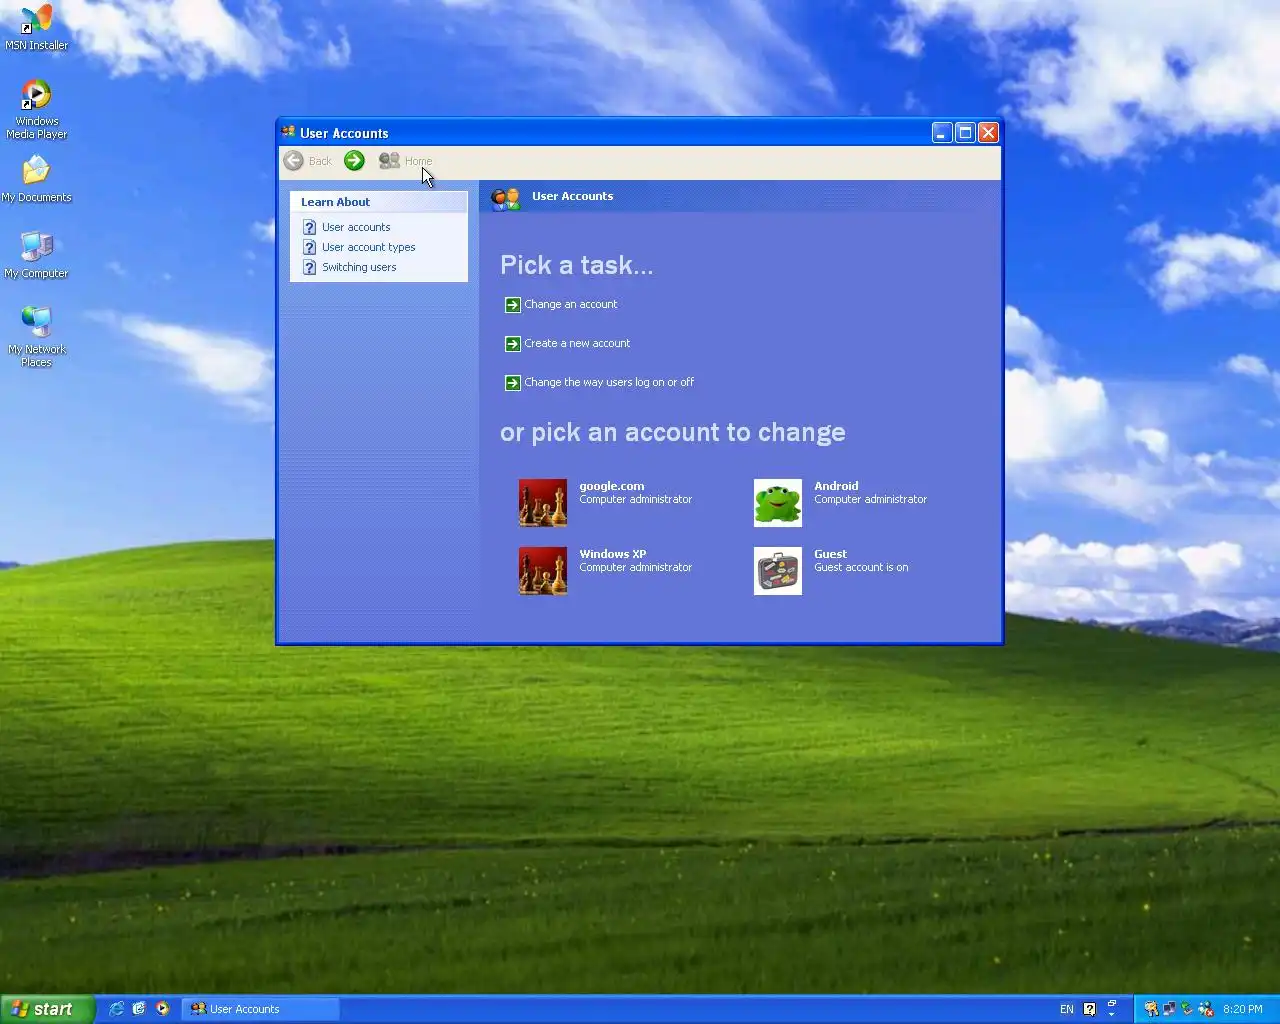The width and height of the screenshot is (1280, 1024).
Task: Pick the Android account name
Action: (836, 486)
